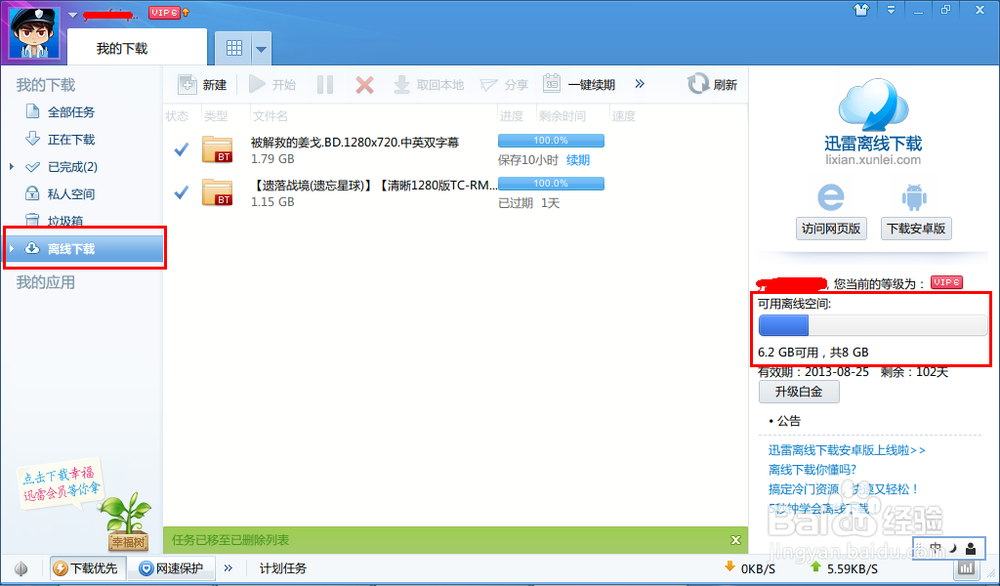
Task: Switch to the 我的下载 tab
Action: tap(137, 48)
